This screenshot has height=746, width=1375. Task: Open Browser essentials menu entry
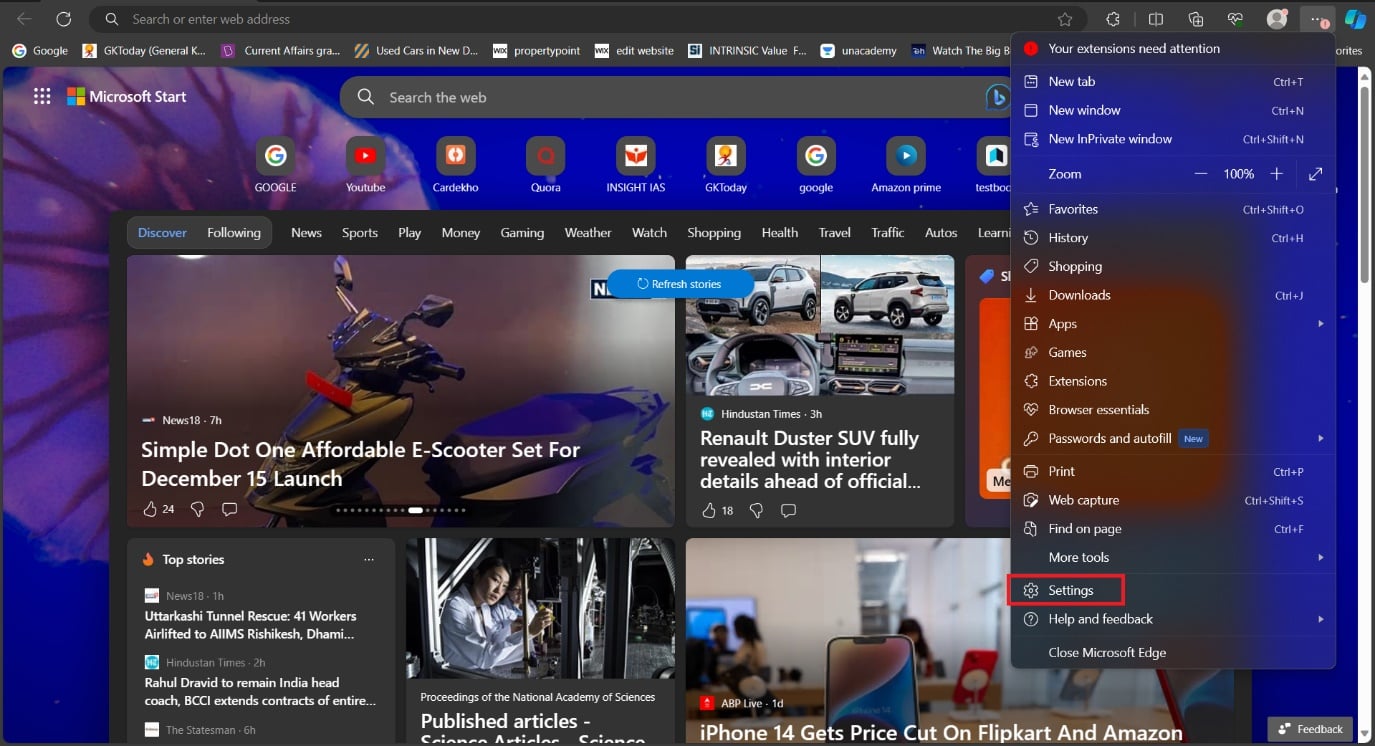pyautogui.click(x=1173, y=410)
